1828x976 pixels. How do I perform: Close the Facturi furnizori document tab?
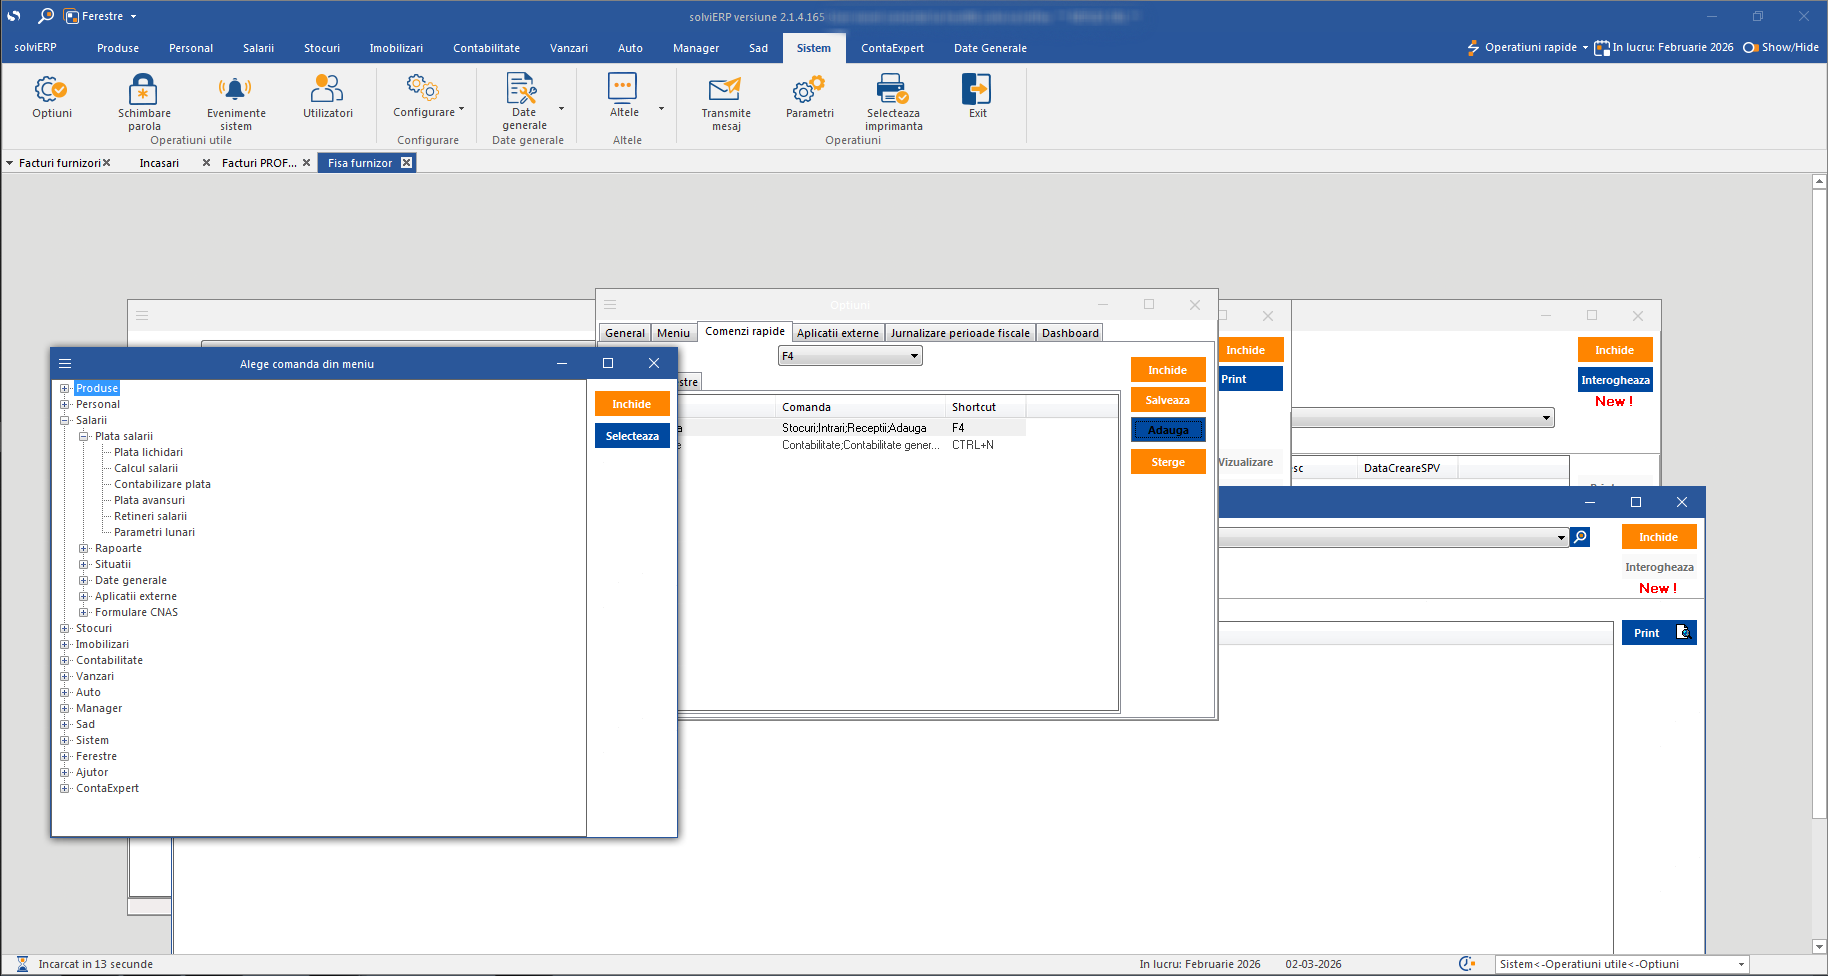pyautogui.click(x=107, y=163)
